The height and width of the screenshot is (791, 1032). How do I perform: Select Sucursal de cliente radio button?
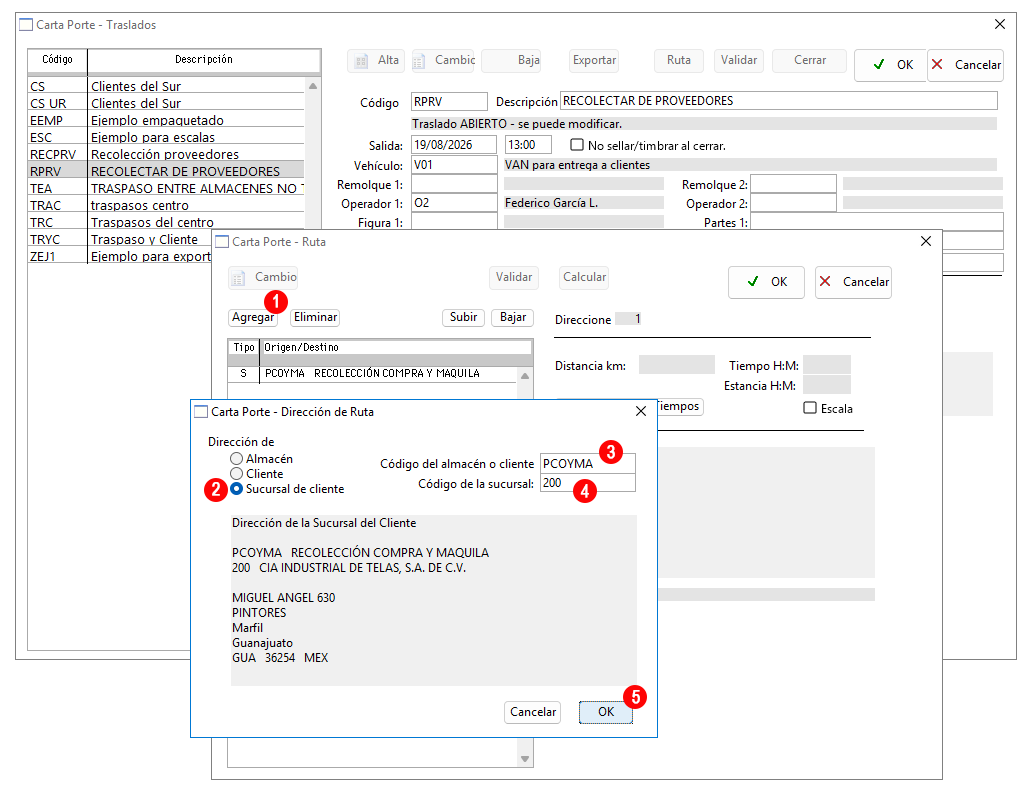236,489
